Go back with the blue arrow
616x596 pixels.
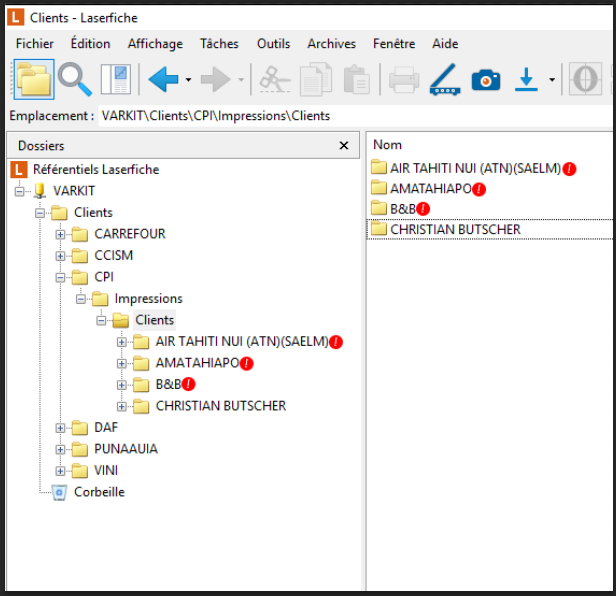(163, 80)
